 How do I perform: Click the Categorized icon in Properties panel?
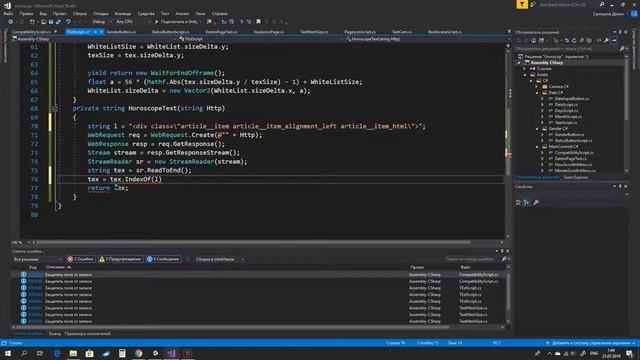(518, 202)
